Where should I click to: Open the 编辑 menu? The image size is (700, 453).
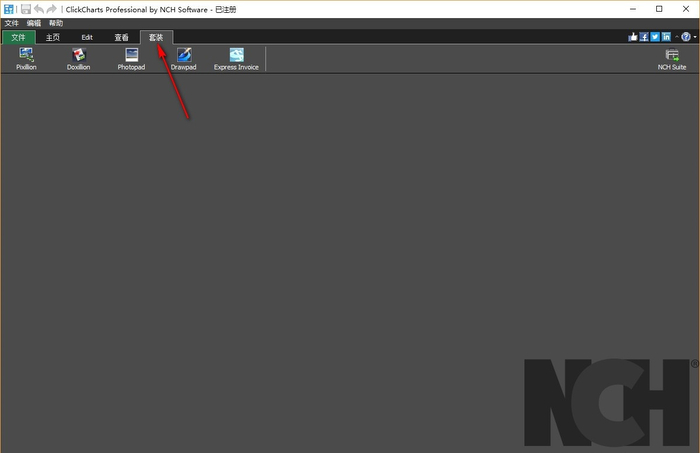34,22
